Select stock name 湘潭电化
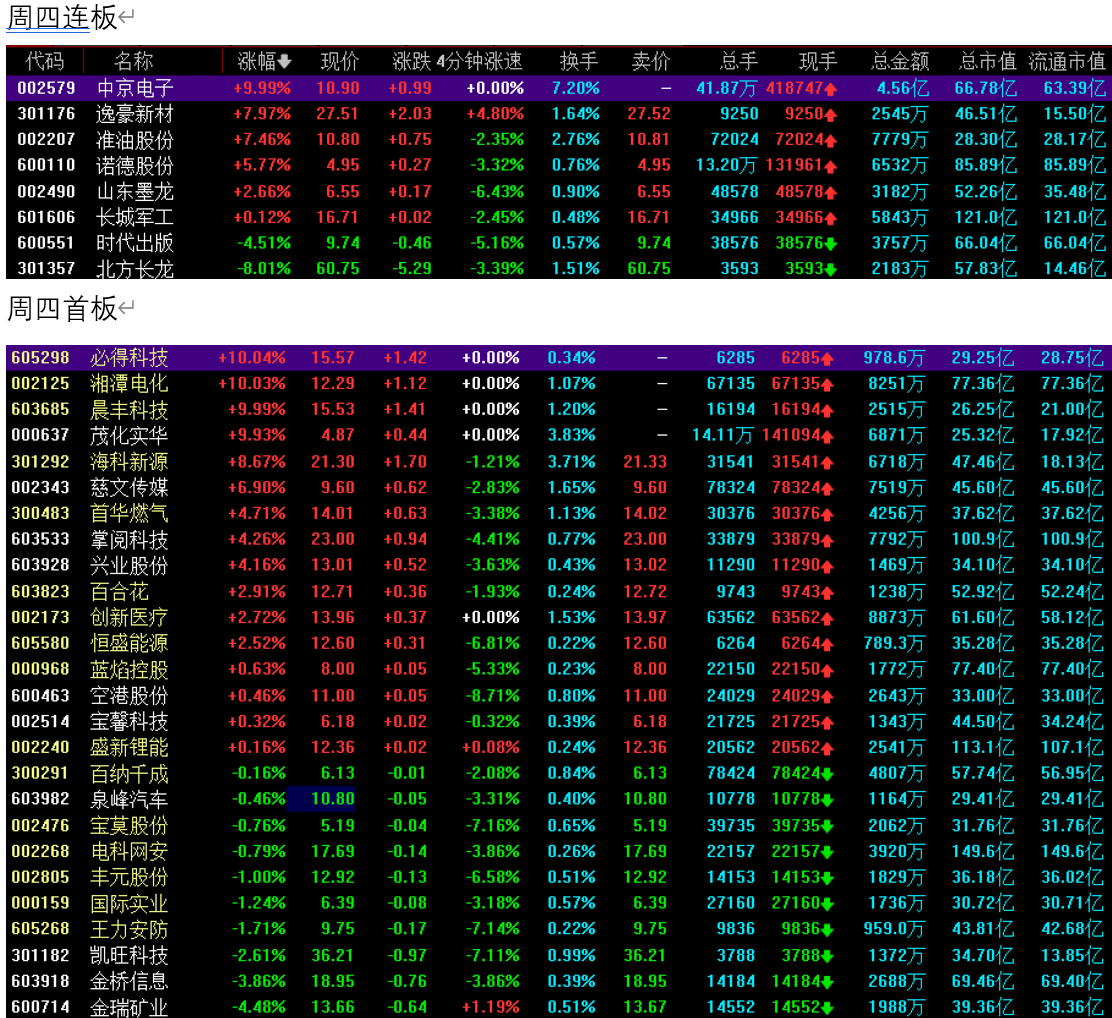 click(x=129, y=384)
